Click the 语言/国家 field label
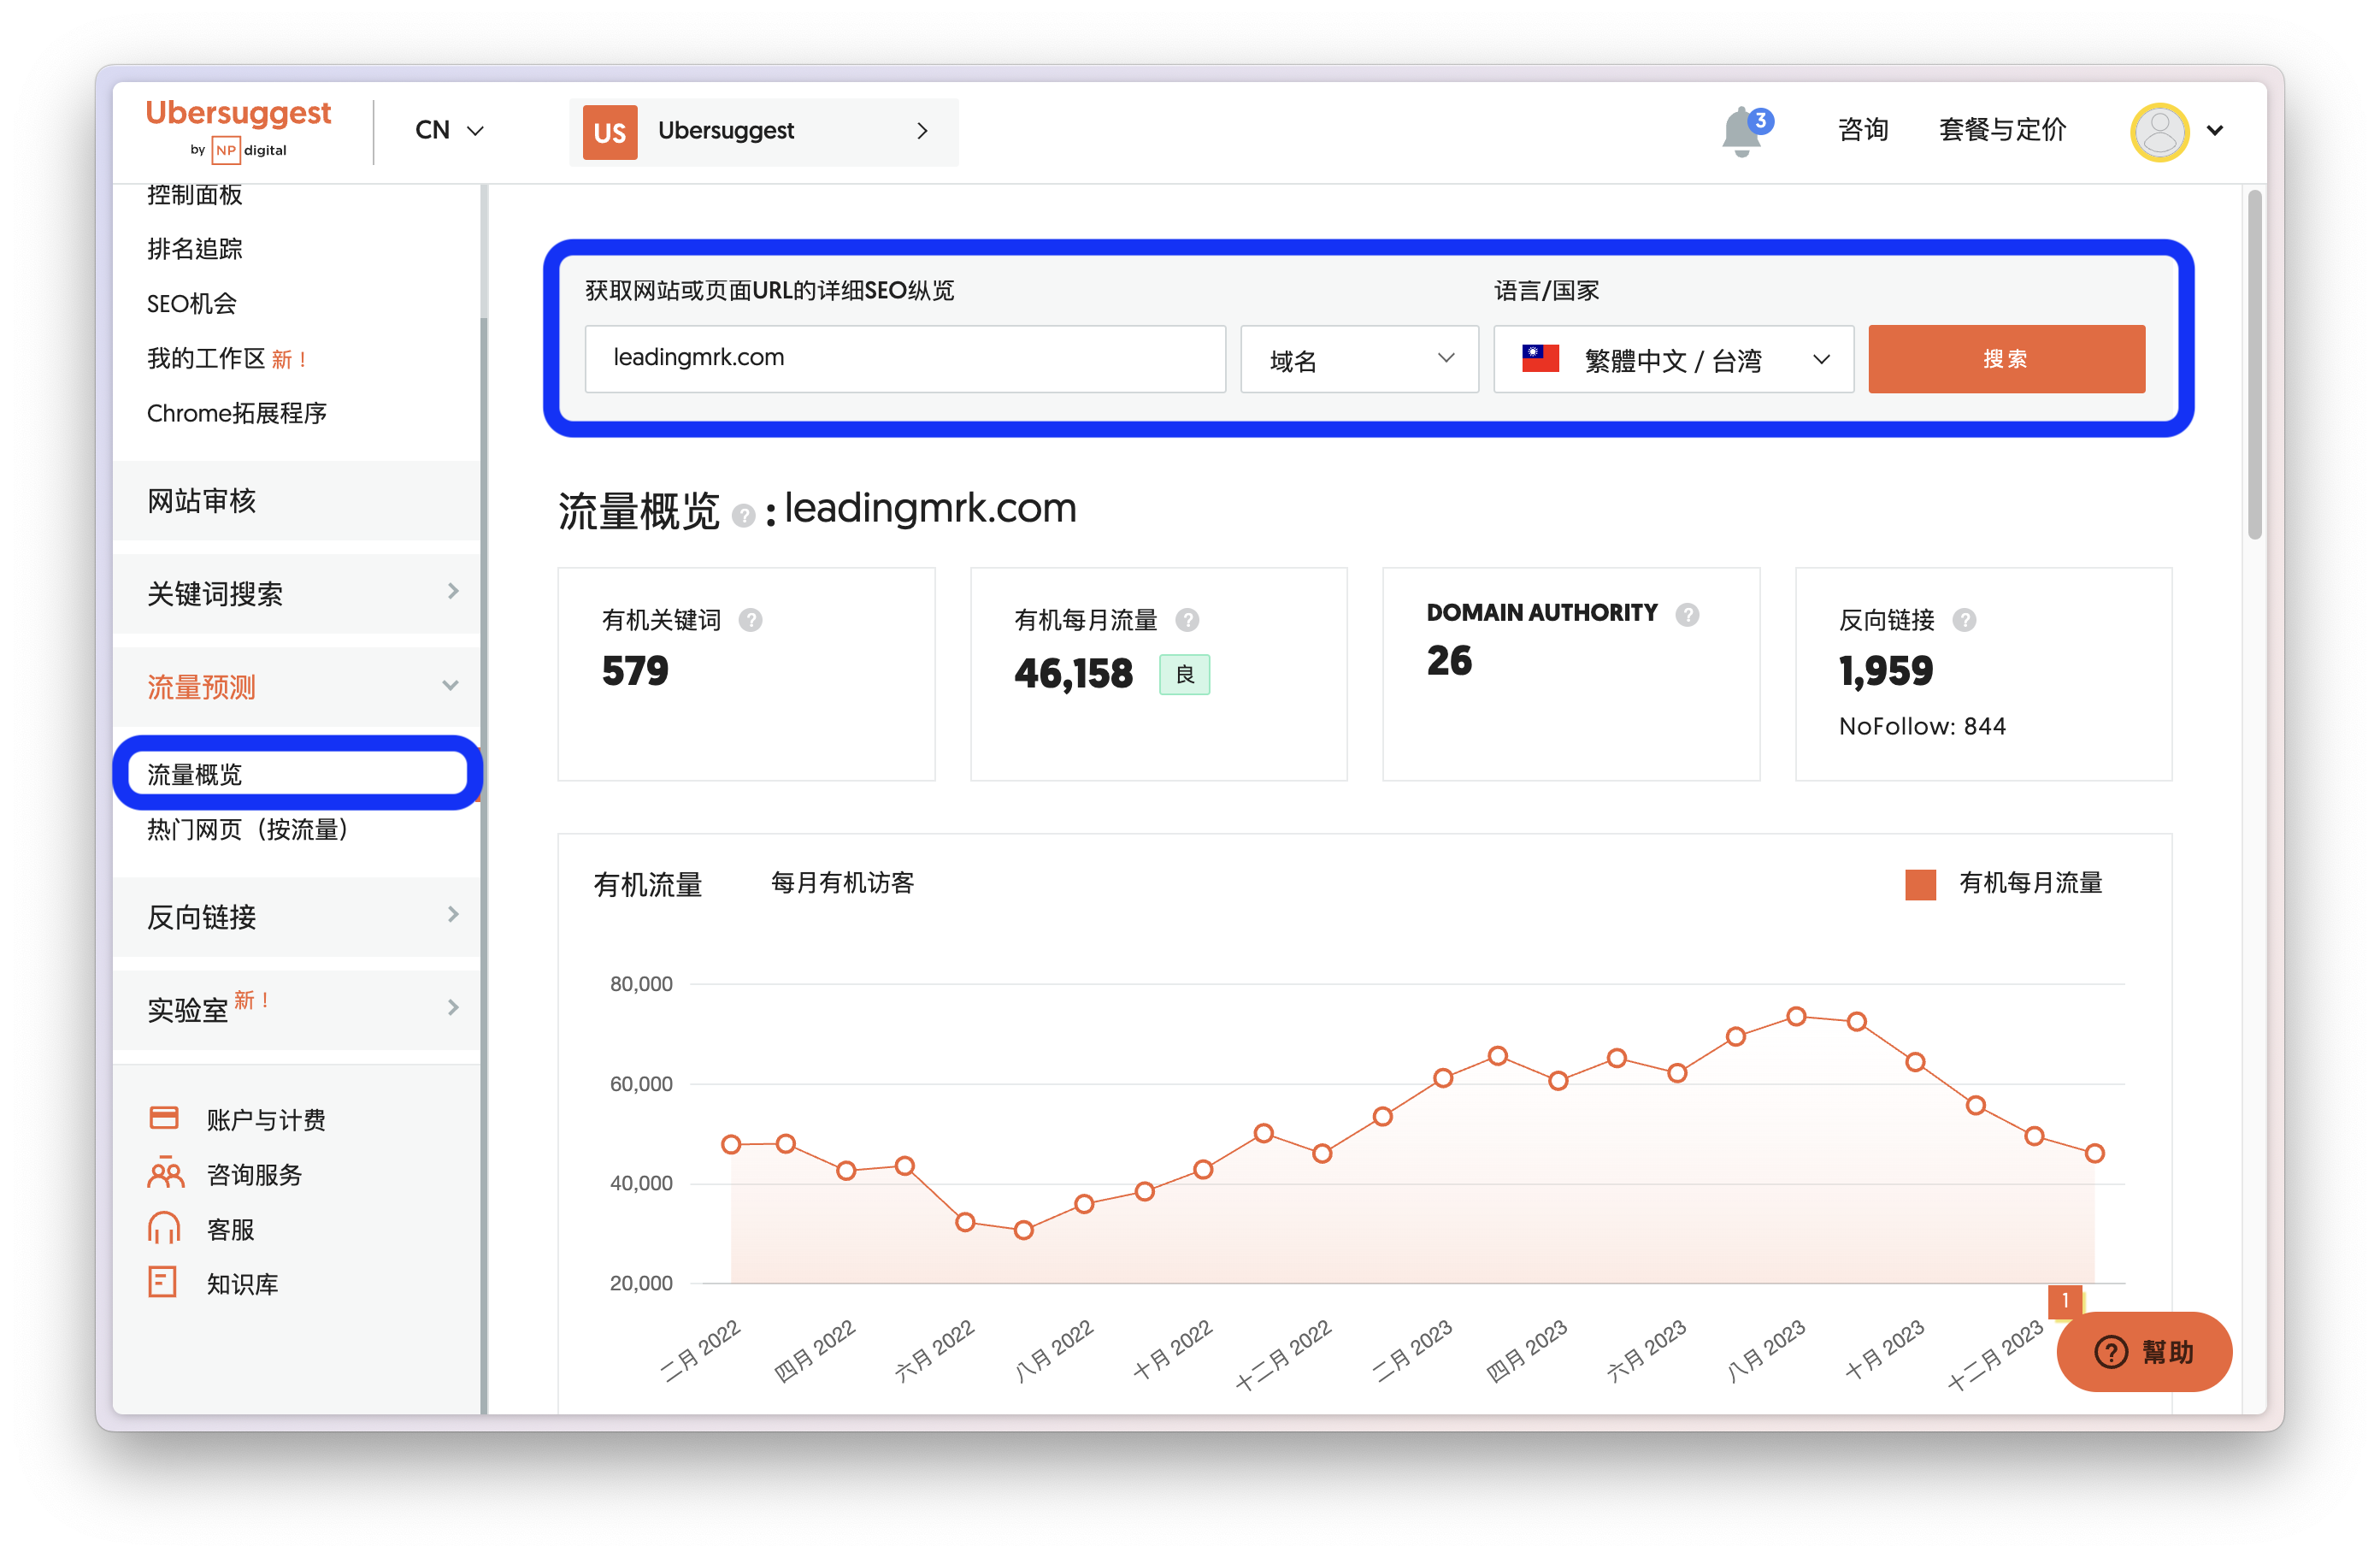Screen dimensions: 2380x1558 click(x=1547, y=291)
